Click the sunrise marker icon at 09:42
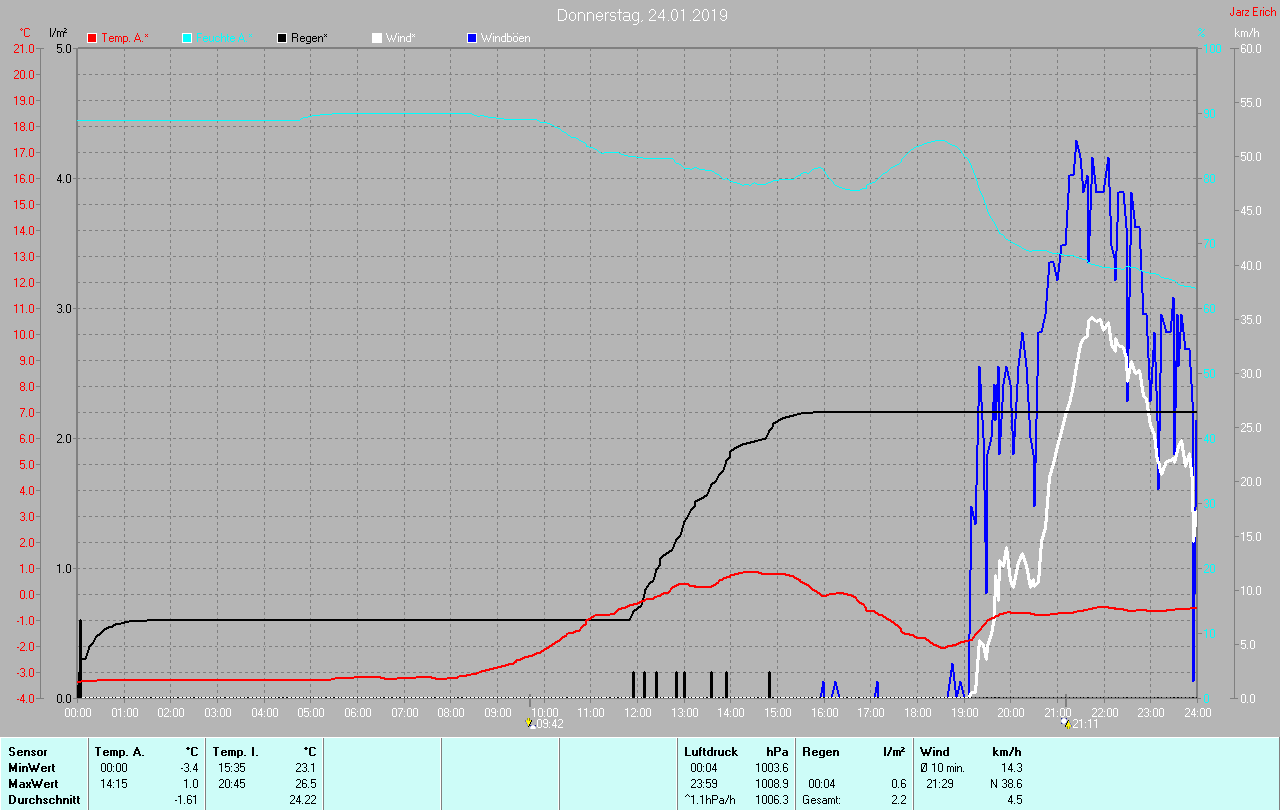This screenshot has width=1280, height=810. (529, 722)
